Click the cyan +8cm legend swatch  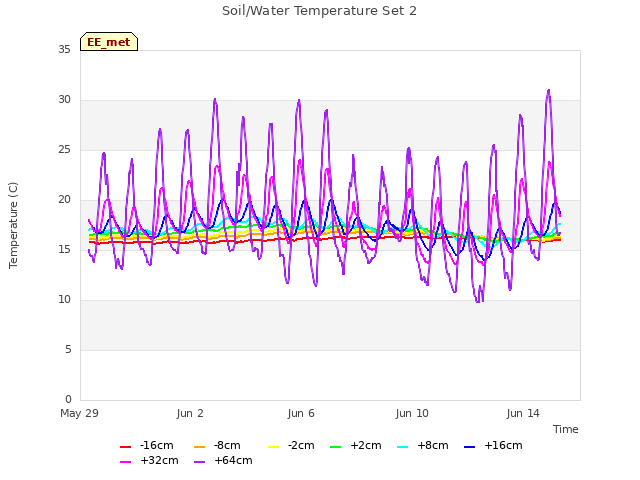[402, 447]
